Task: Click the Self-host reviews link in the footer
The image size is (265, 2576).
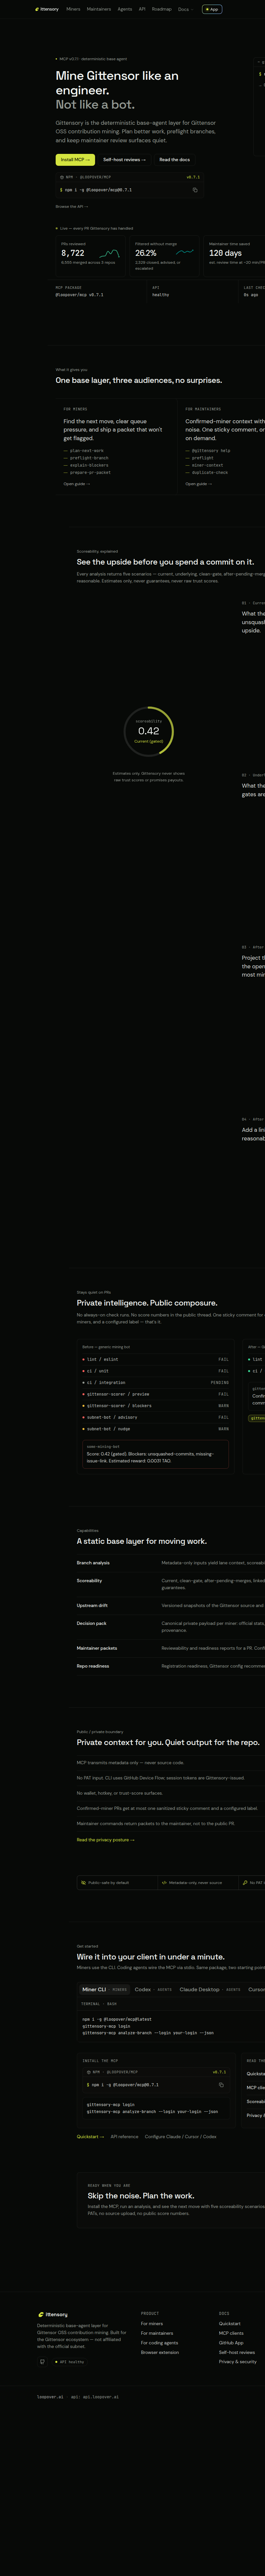Action: (237, 2352)
